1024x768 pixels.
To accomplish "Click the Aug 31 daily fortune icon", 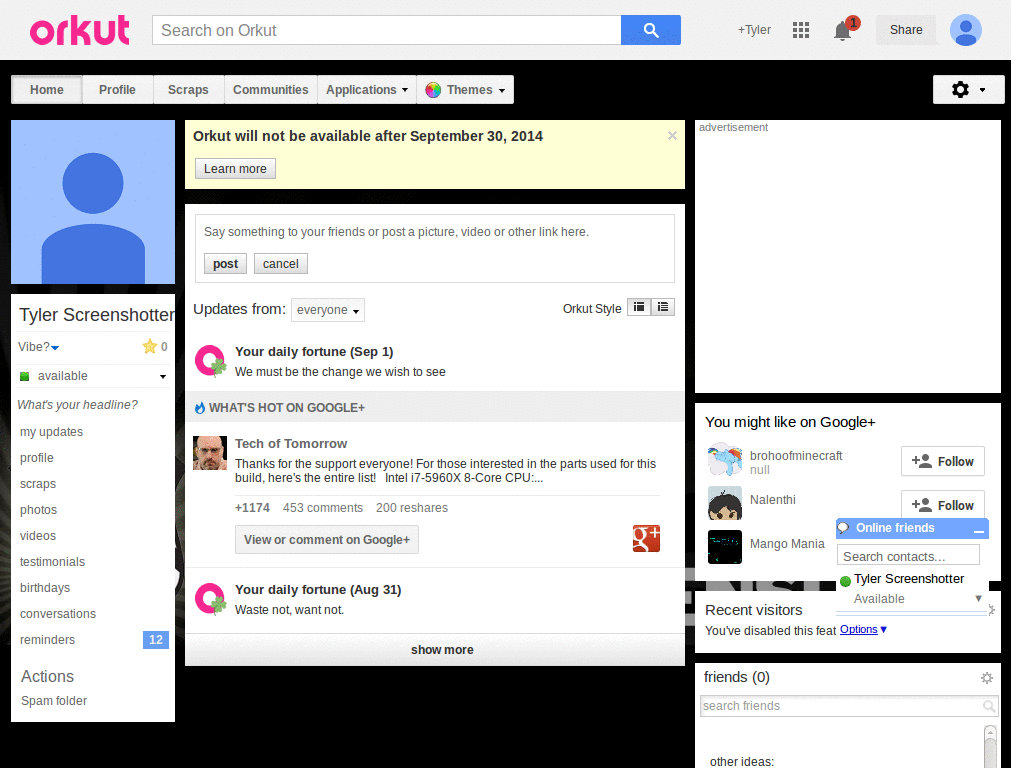I will click(x=210, y=599).
